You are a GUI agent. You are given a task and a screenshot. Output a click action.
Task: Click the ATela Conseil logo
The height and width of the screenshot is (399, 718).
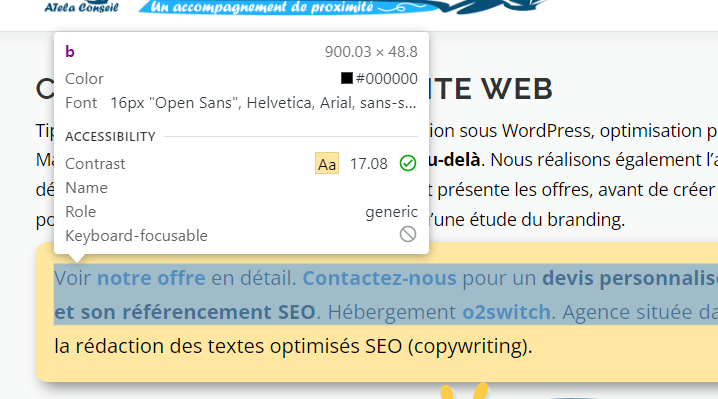point(82,7)
